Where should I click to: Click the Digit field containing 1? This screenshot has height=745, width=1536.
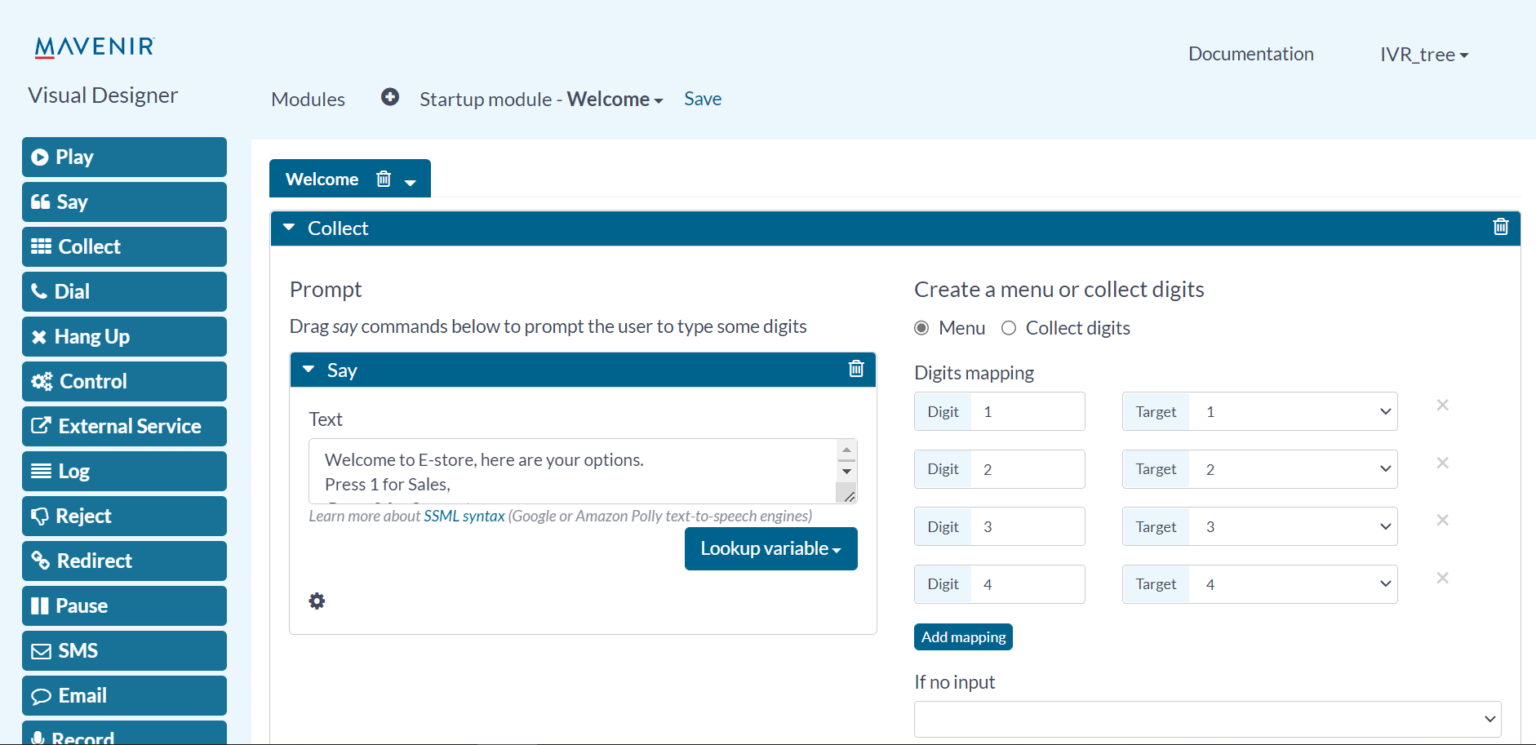(x=1028, y=412)
